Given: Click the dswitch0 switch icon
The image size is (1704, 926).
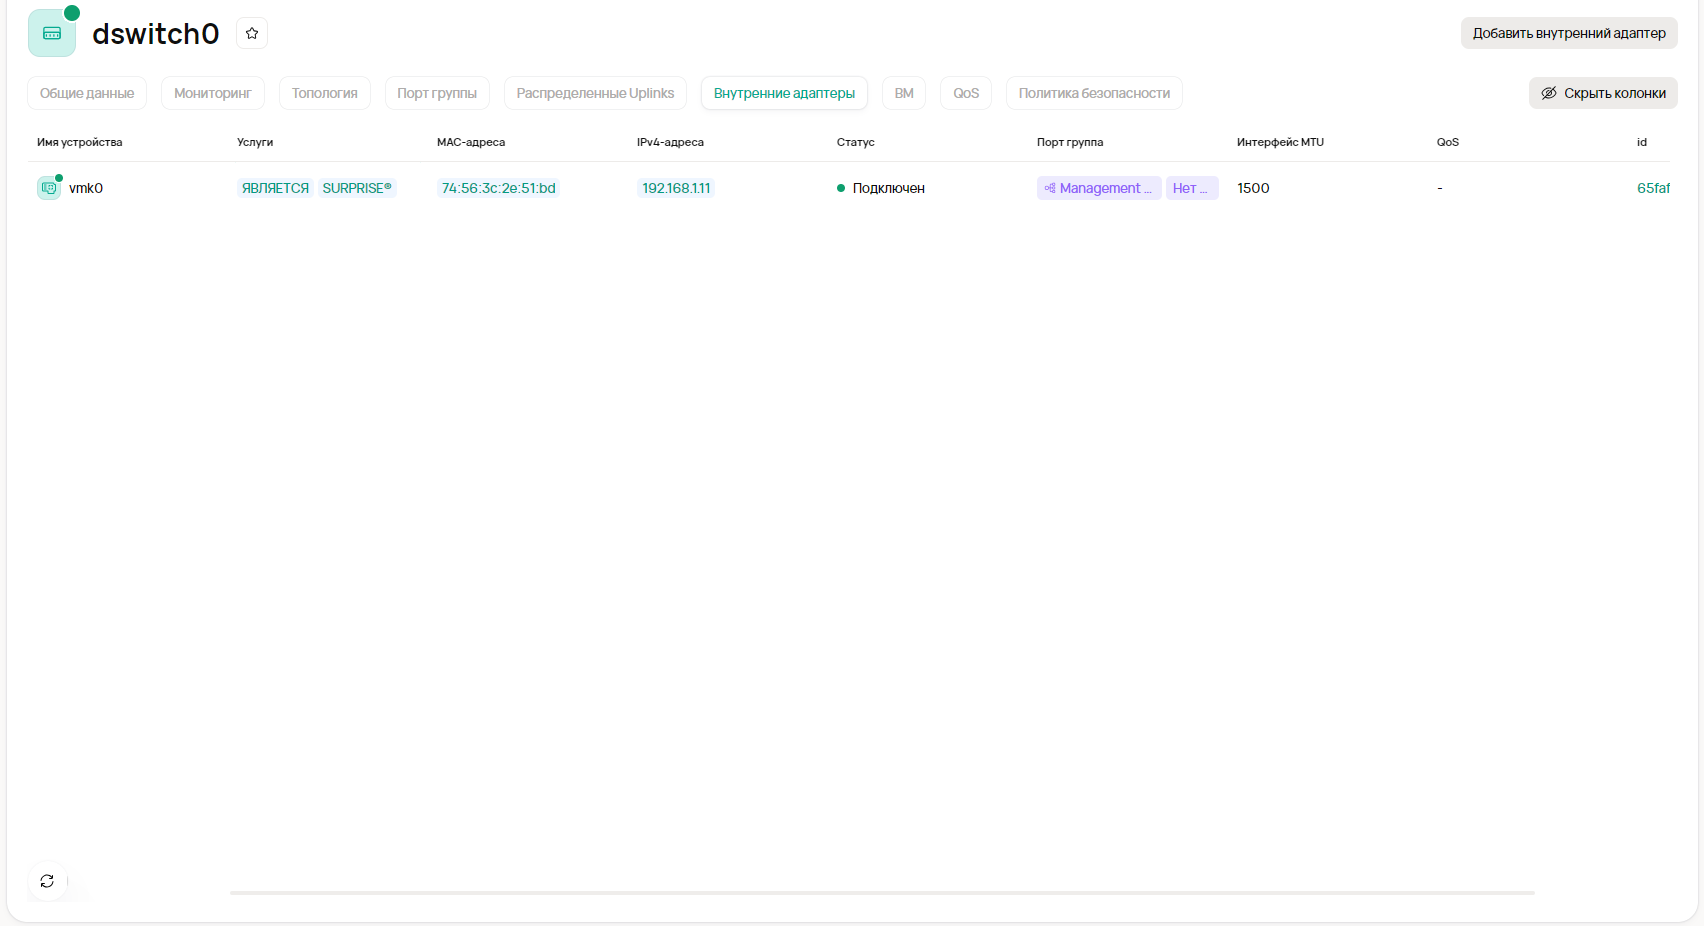Looking at the screenshot, I should [52, 33].
